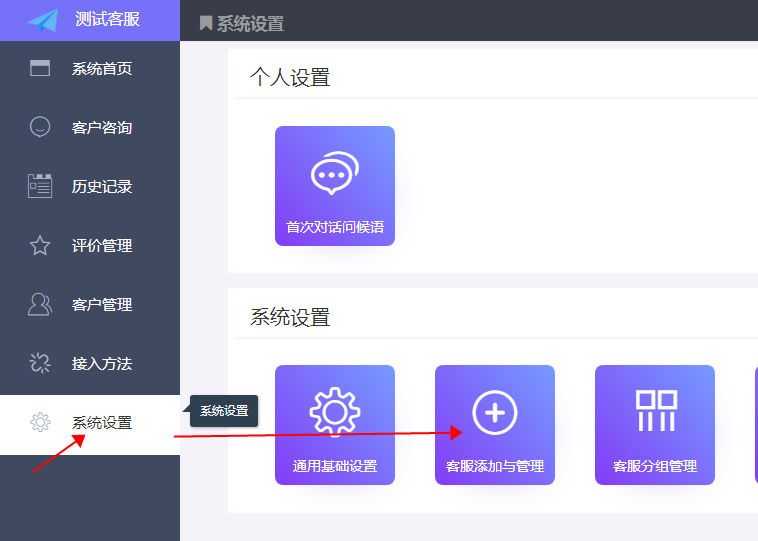Screen dimensions: 758x541
Task: Select the 系统首页 menu label
Action: [x=102, y=69]
